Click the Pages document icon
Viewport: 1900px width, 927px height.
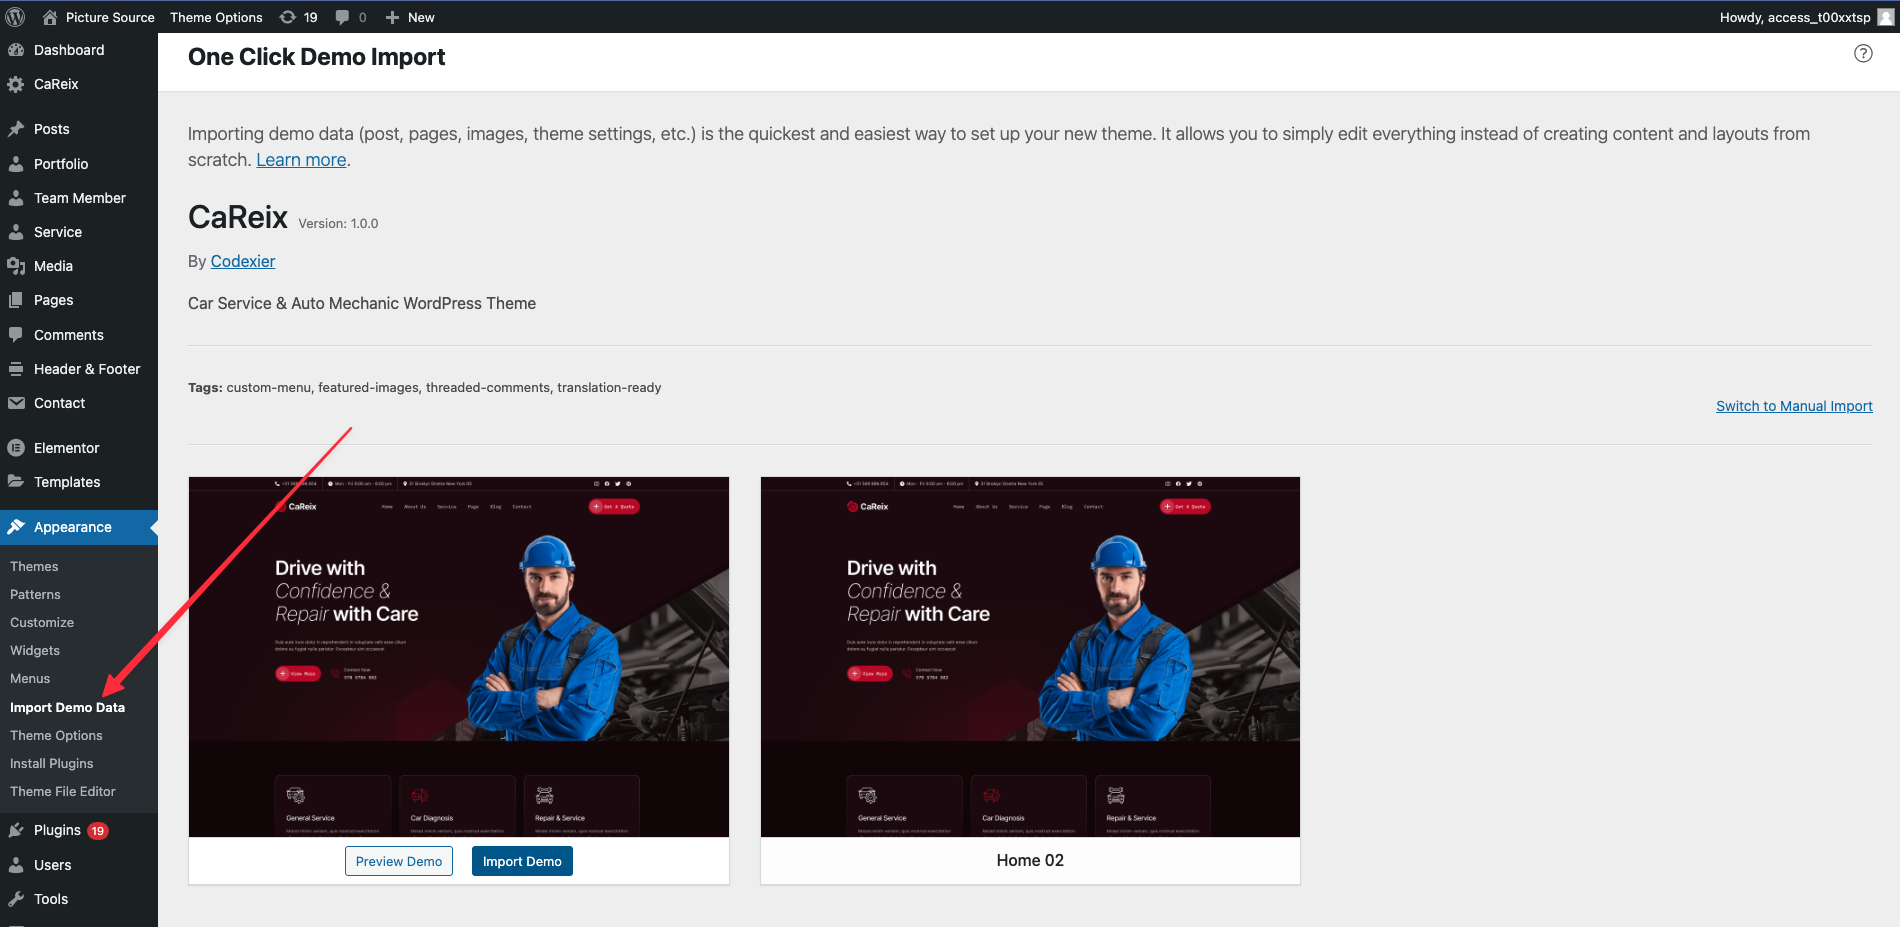pos(16,300)
